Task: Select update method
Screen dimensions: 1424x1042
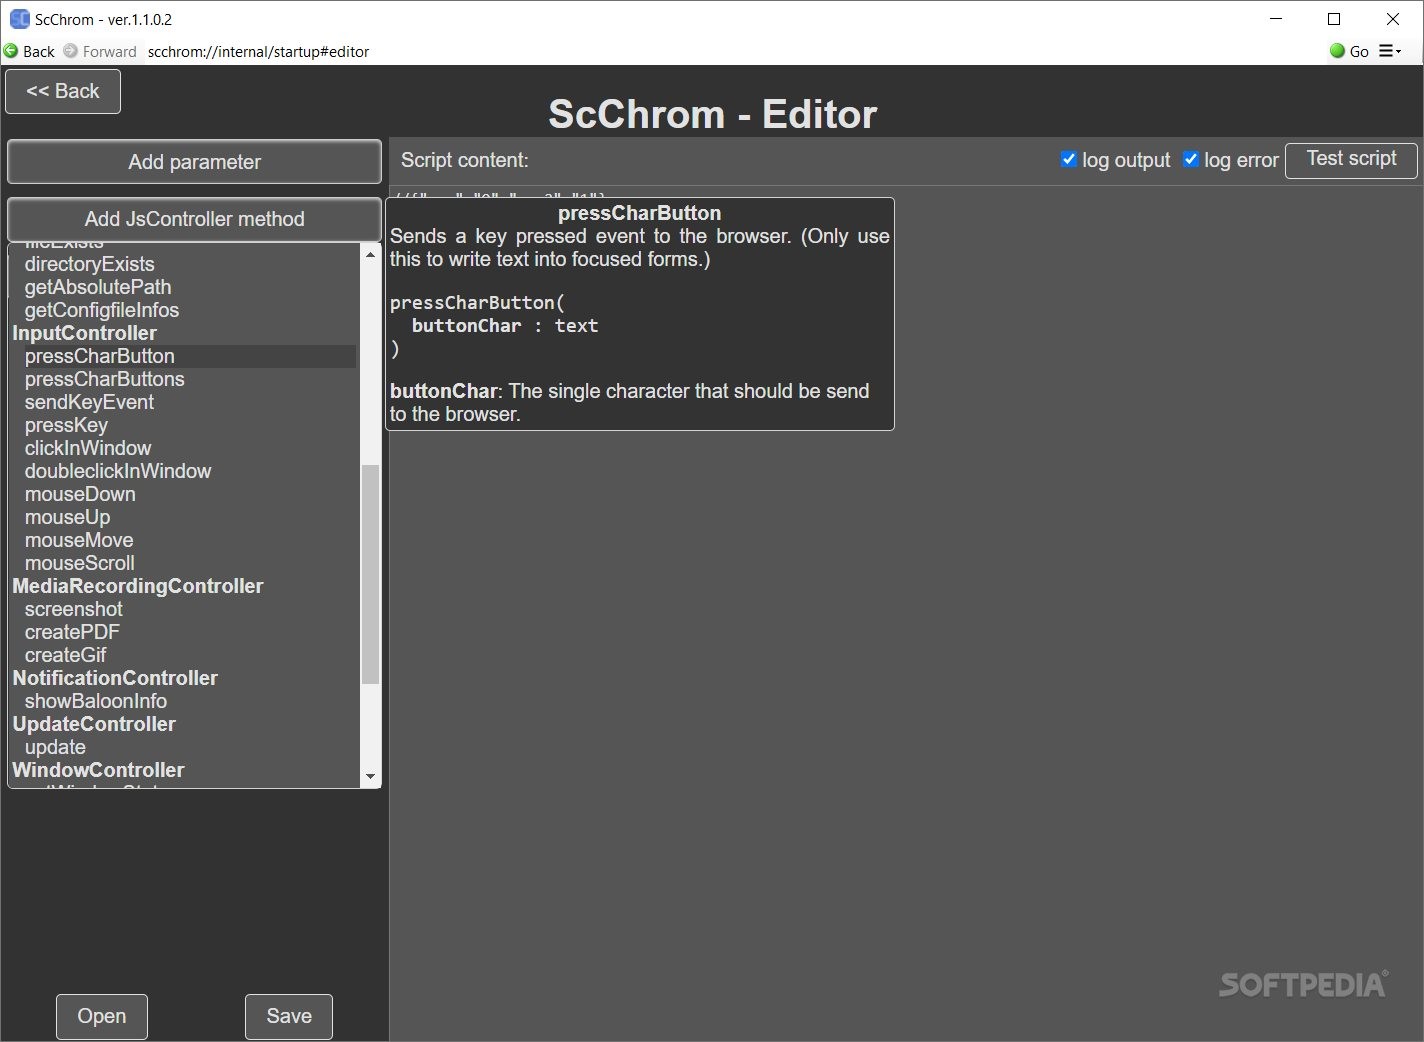Action: click(x=55, y=747)
